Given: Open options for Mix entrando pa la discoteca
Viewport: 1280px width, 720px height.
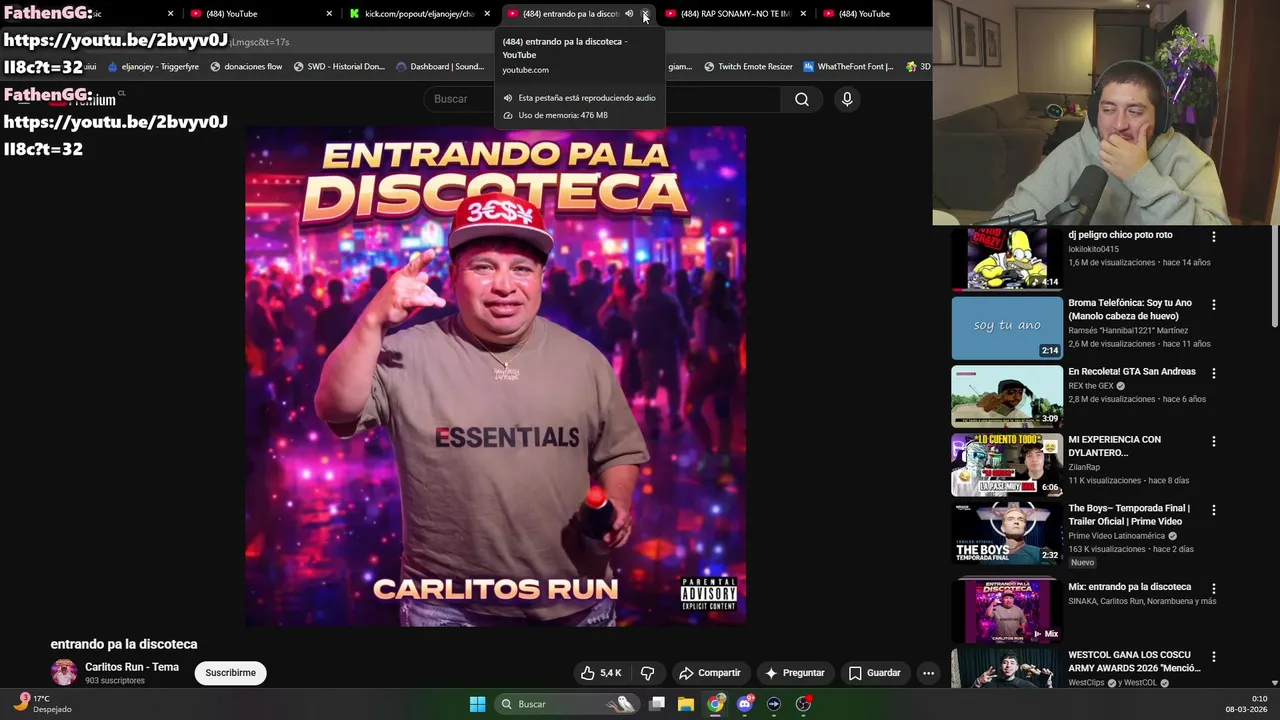Looking at the screenshot, I should (x=1214, y=589).
